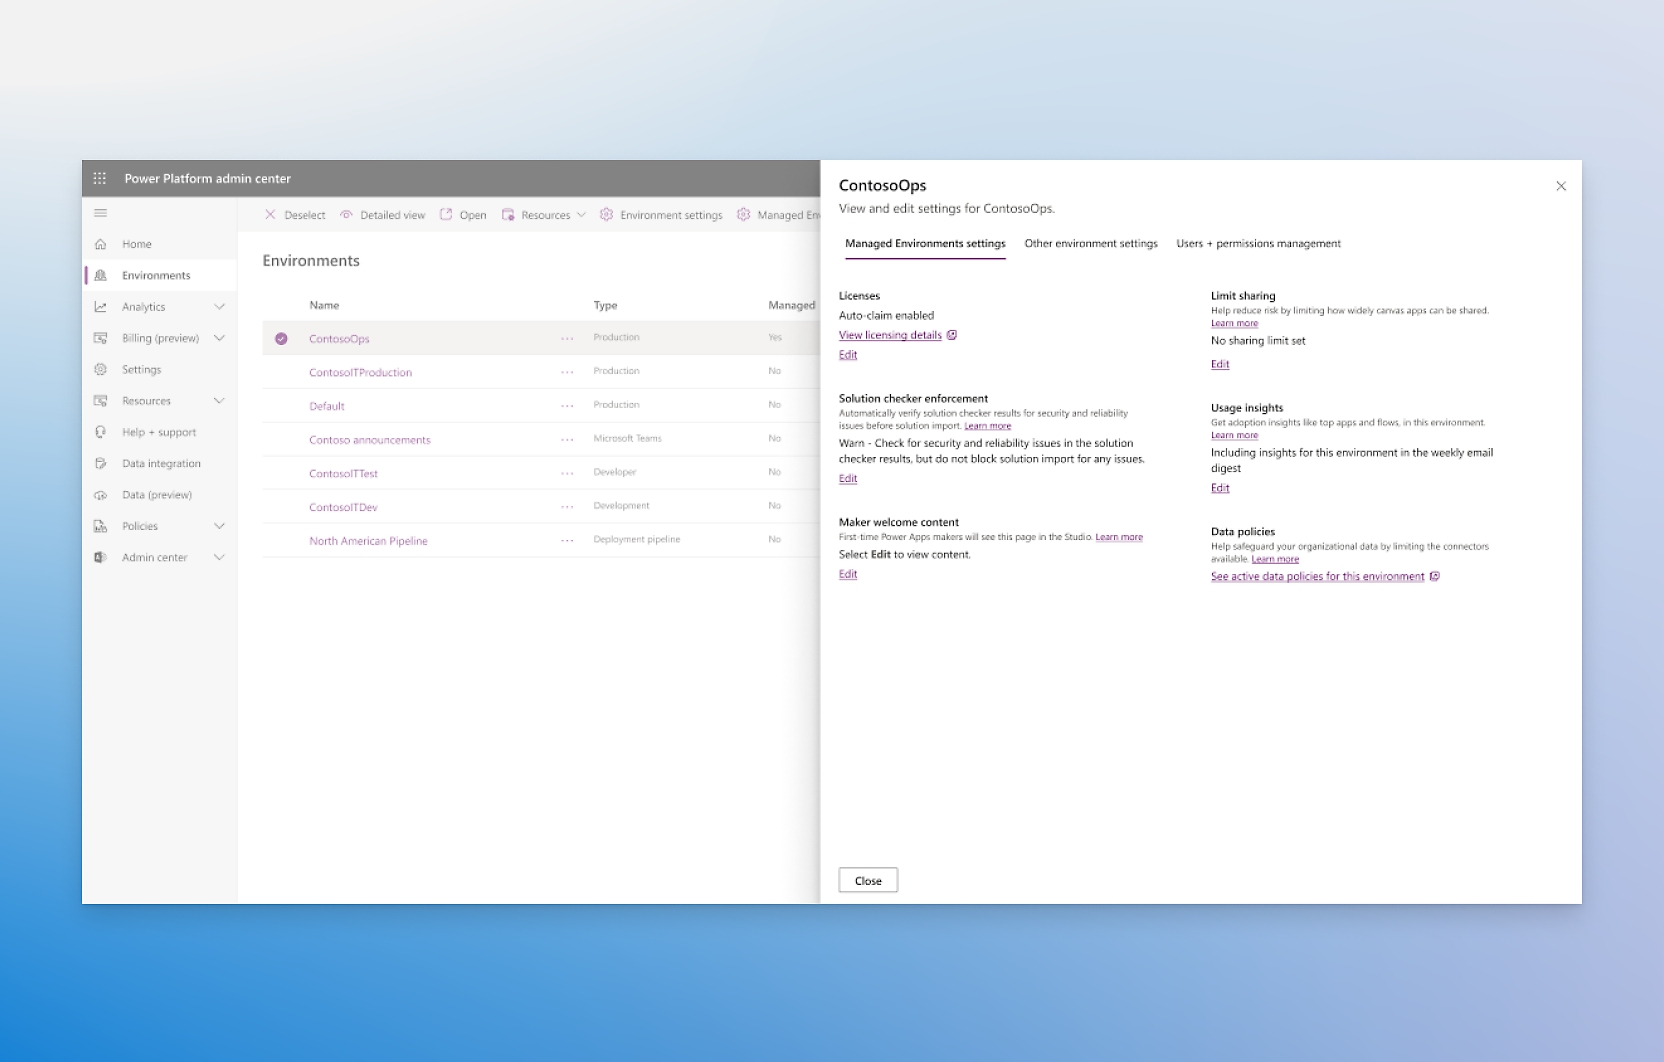Click Edit under Maker welcome content
1664x1062 pixels.
pos(848,574)
